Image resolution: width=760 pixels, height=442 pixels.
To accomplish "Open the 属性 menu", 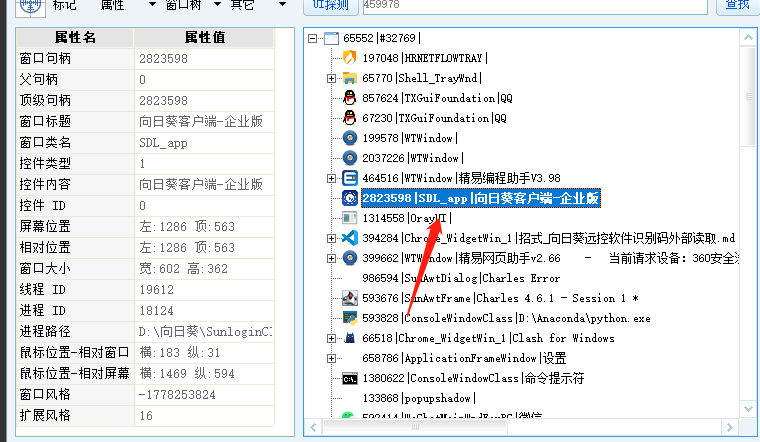I will coord(112,5).
